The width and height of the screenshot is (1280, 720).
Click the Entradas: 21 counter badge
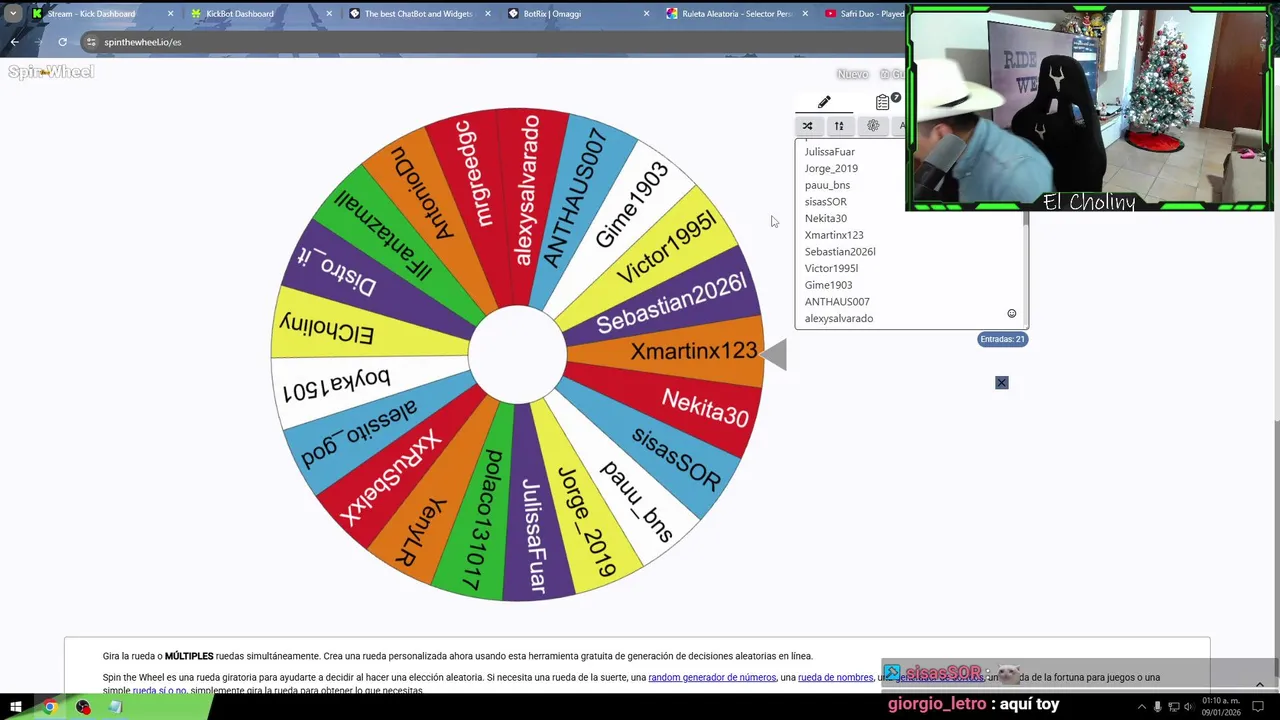[x=1002, y=339]
